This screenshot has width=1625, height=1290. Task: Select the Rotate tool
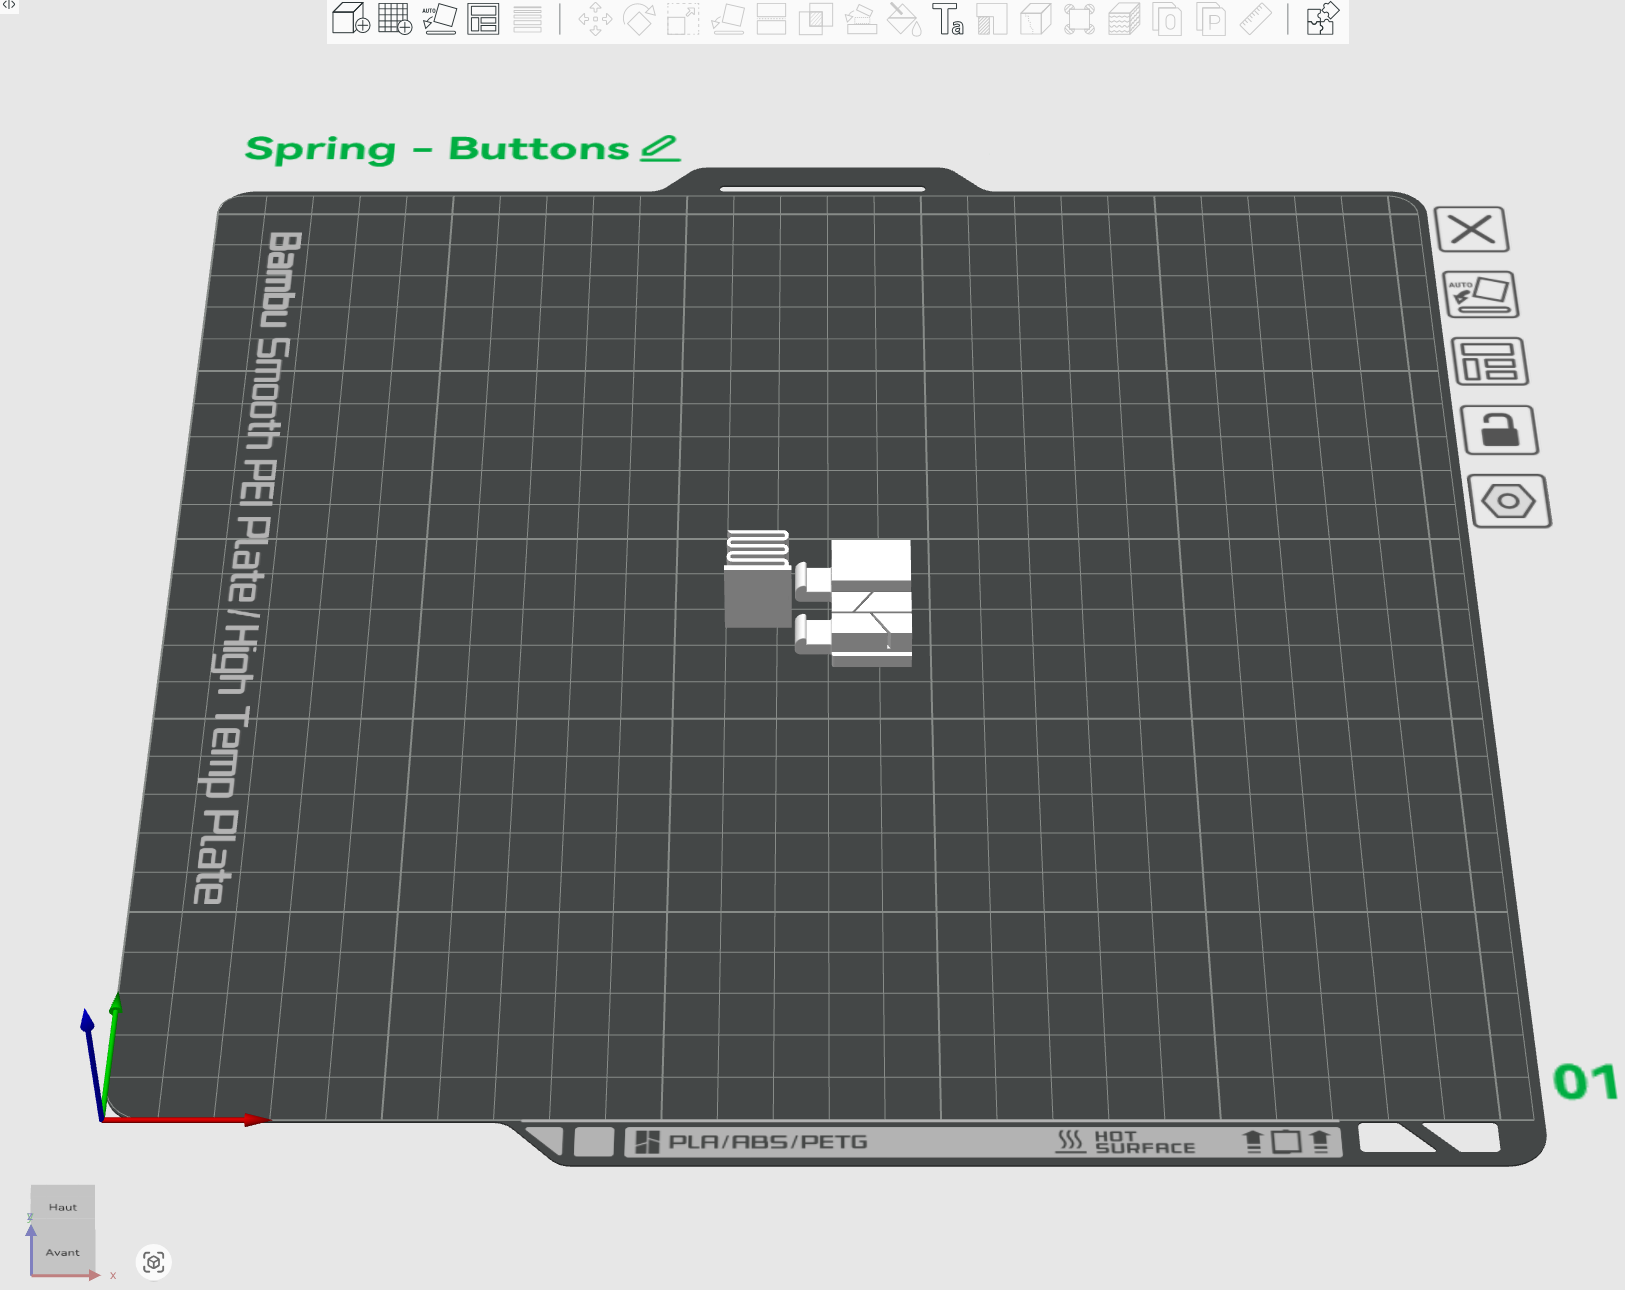(x=639, y=19)
